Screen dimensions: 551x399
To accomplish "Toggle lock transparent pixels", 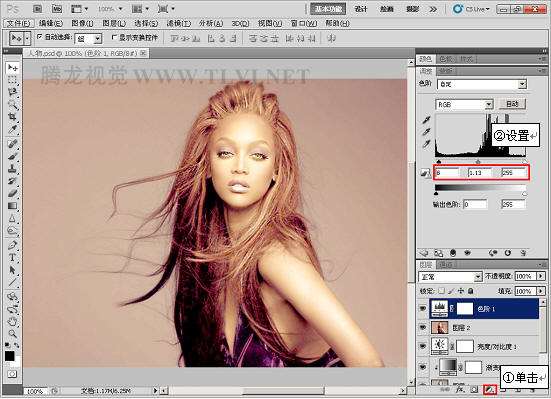I will pyautogui.click(x=442, y=291).
